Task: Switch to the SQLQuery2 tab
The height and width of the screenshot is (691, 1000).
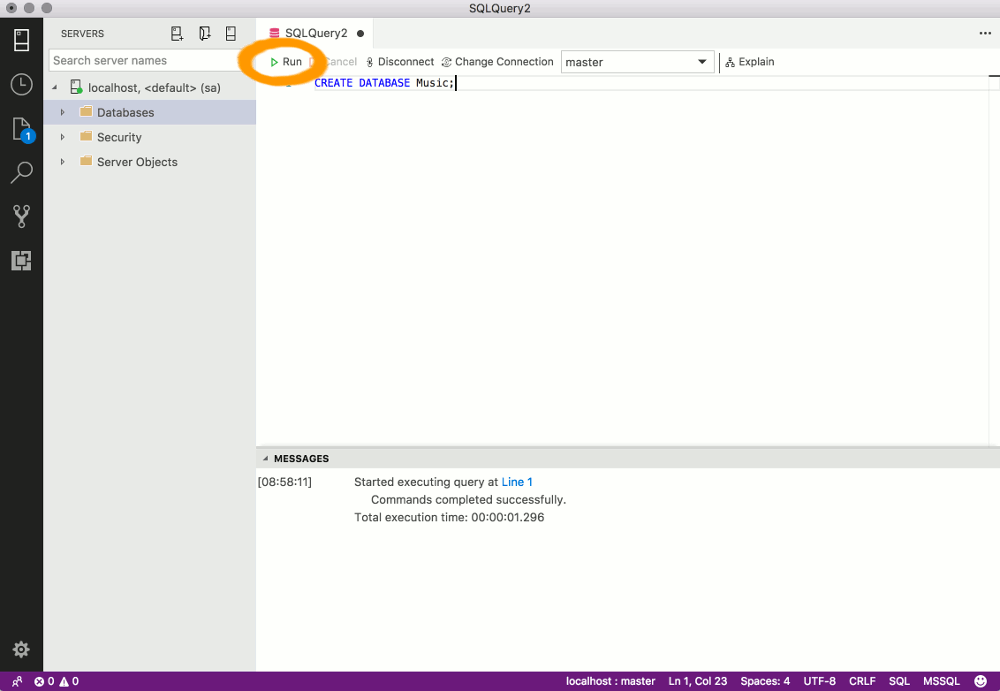Action: 316,33
